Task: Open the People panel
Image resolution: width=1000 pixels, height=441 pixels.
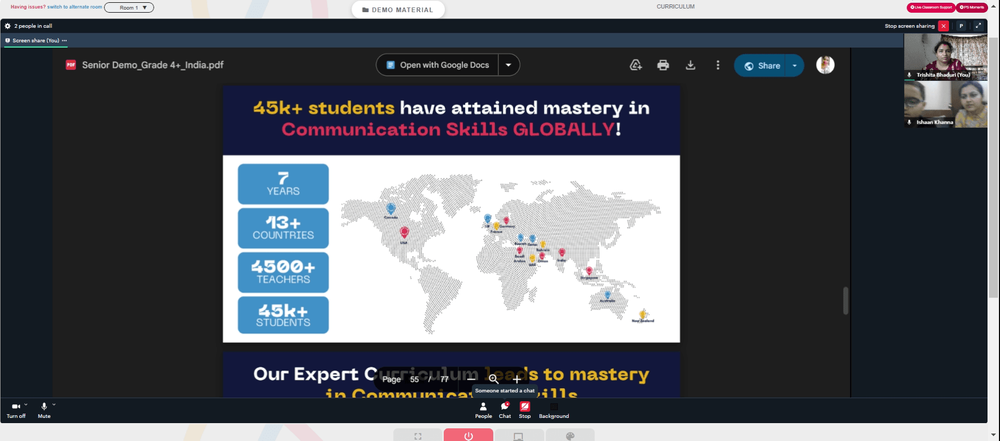Action: click(483, 410)
